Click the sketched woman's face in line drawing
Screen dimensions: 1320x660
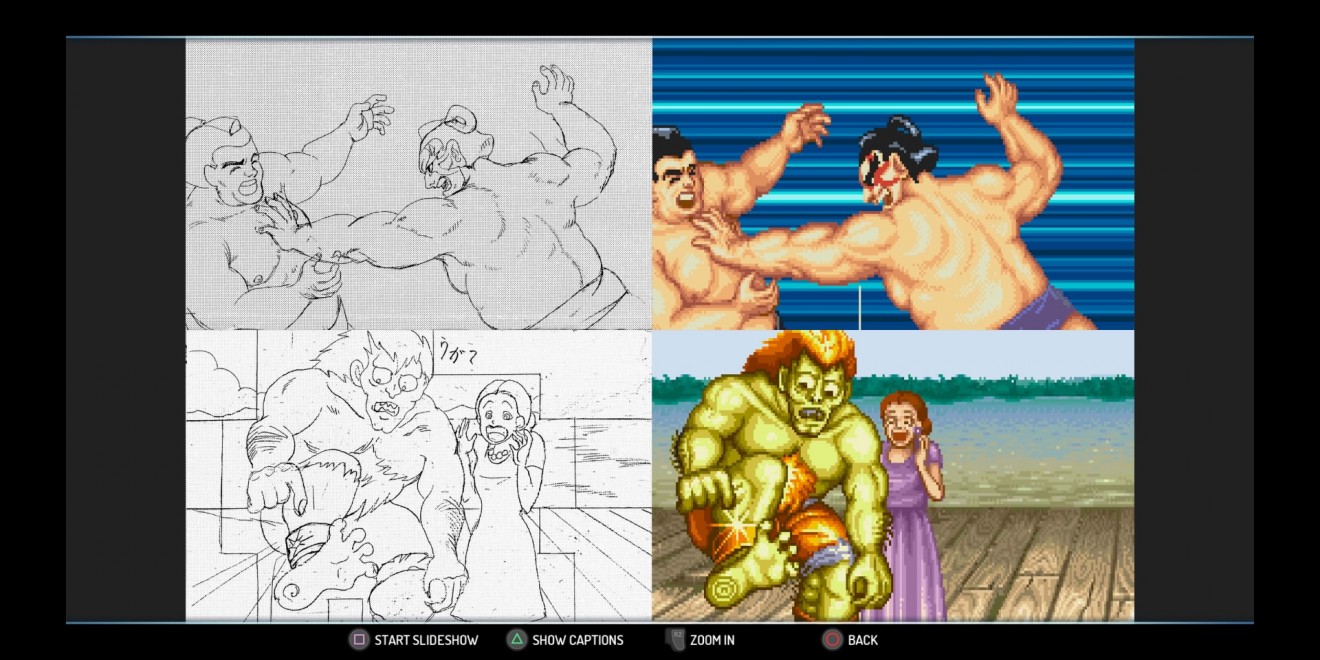(x=496, y=410)
